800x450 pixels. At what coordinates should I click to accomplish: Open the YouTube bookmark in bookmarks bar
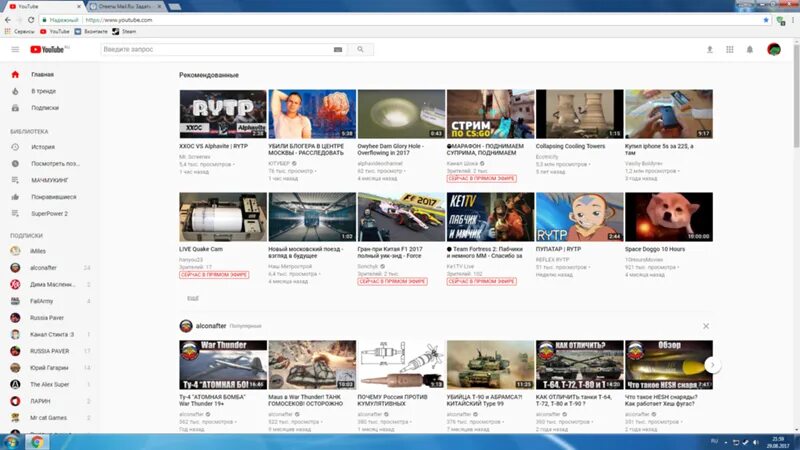point(55,32)
